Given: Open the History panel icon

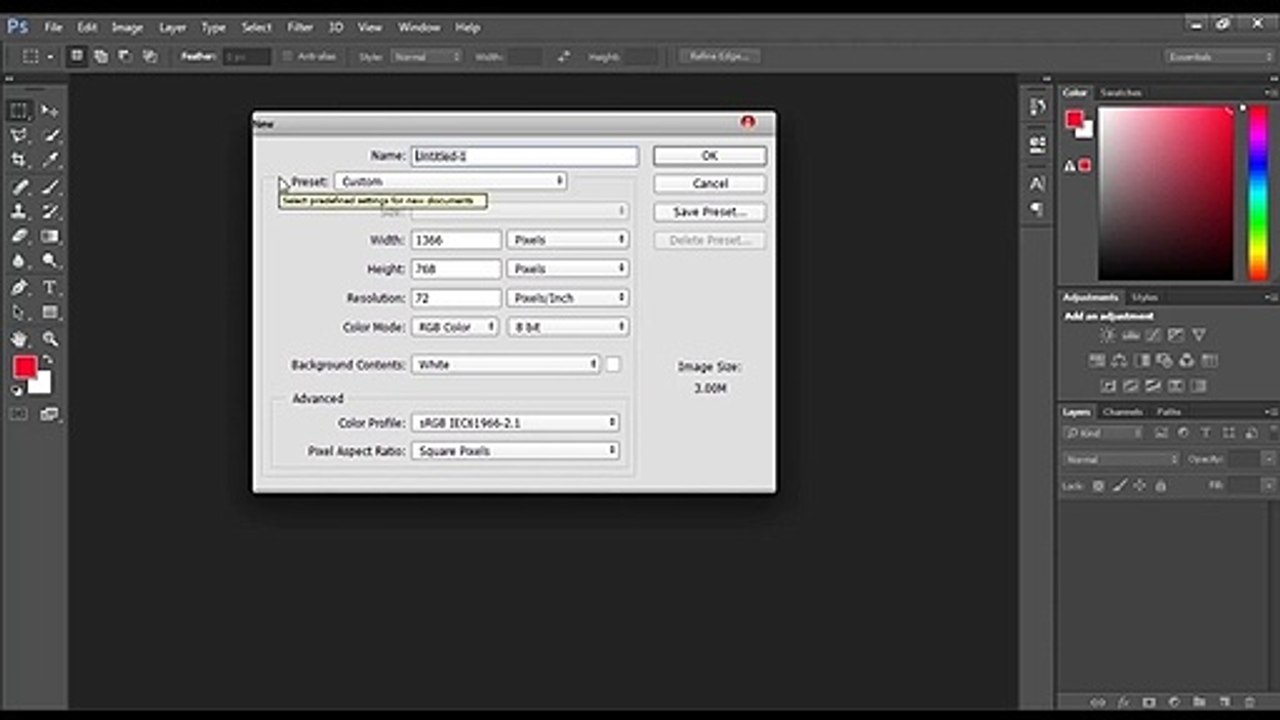Looking at the screenshot, I should (x=1037, y=107).
